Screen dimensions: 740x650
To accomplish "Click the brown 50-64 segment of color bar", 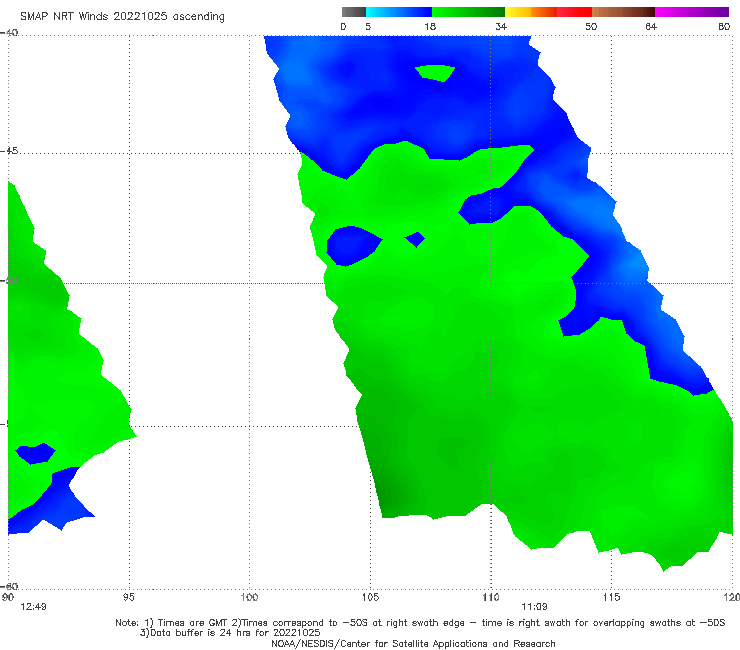I will click(623, 12).
